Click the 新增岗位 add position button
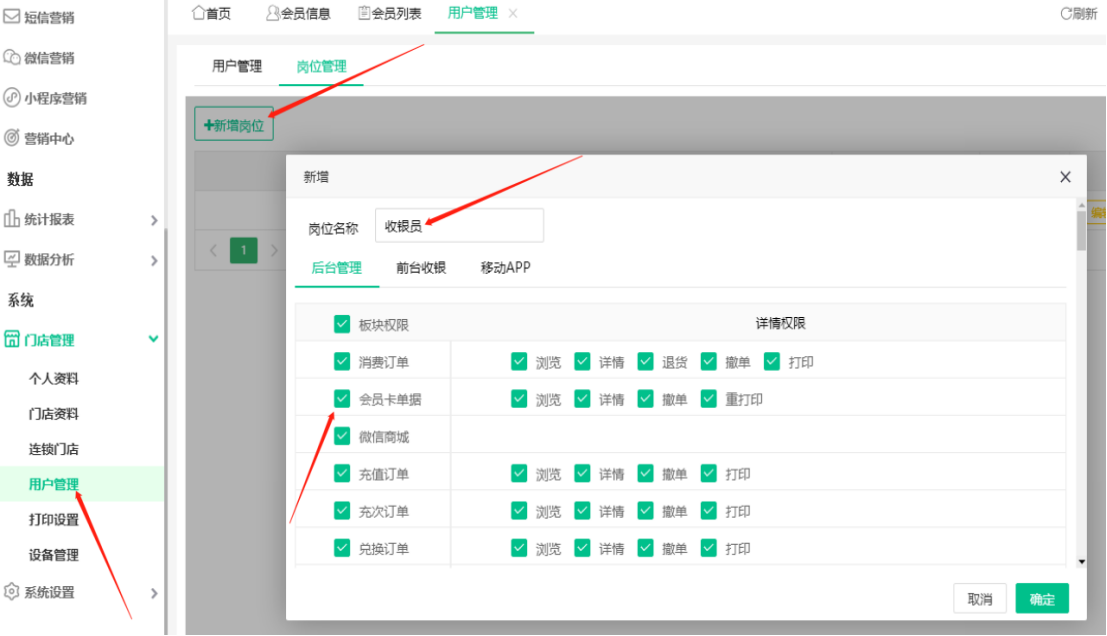 click(x=233, y=125)
